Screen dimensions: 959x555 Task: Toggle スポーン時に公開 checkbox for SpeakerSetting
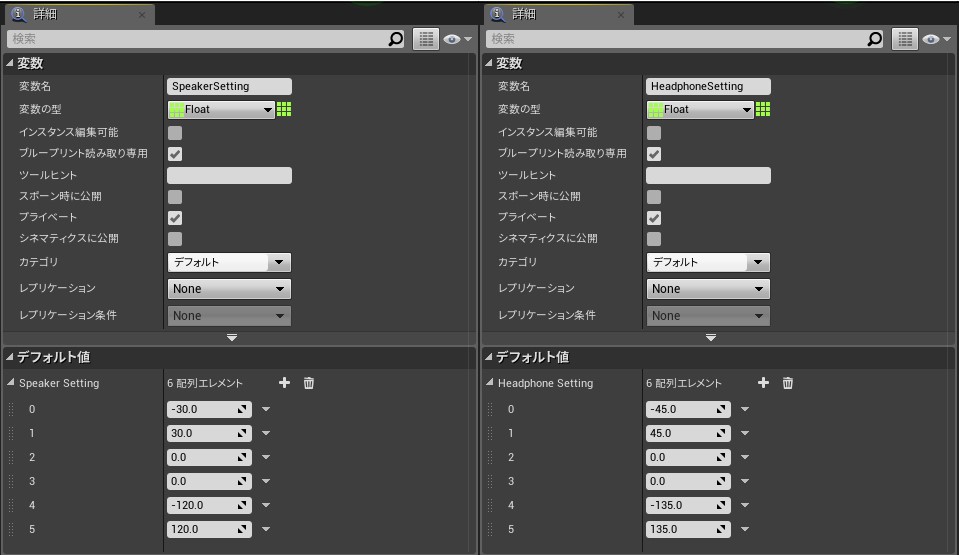click(175, 196)
